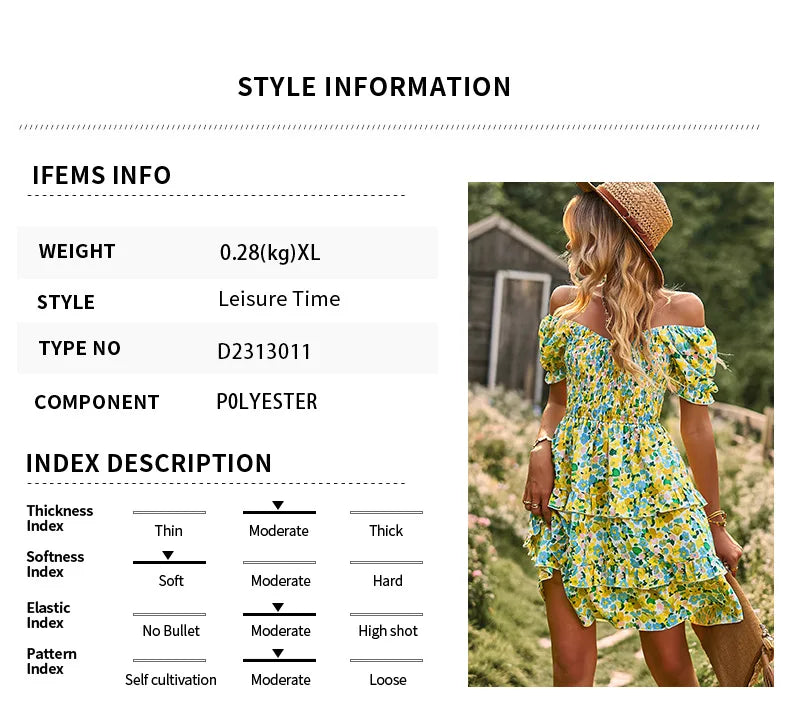The width and height of the screenshot is (790, 714).
Task: Click the bar above the Softness Moderate label
Action: 279,562
